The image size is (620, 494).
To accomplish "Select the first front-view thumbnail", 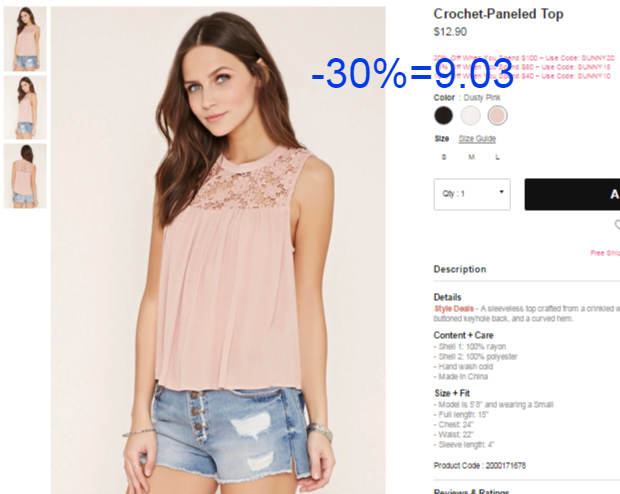I will tap(25, 39).
